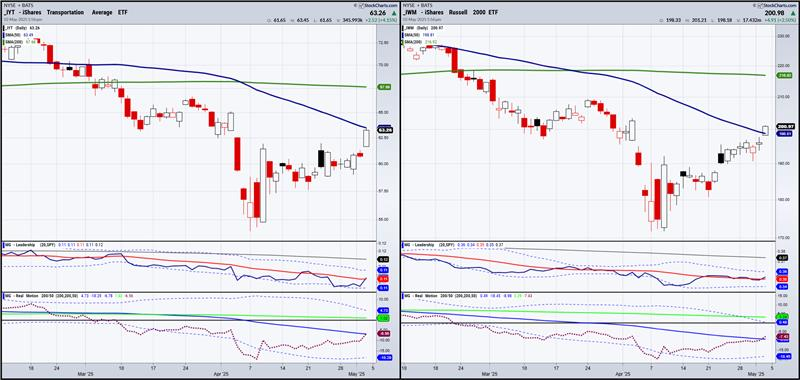Click the green up-arrow beside 63.26

pos(394,12)
